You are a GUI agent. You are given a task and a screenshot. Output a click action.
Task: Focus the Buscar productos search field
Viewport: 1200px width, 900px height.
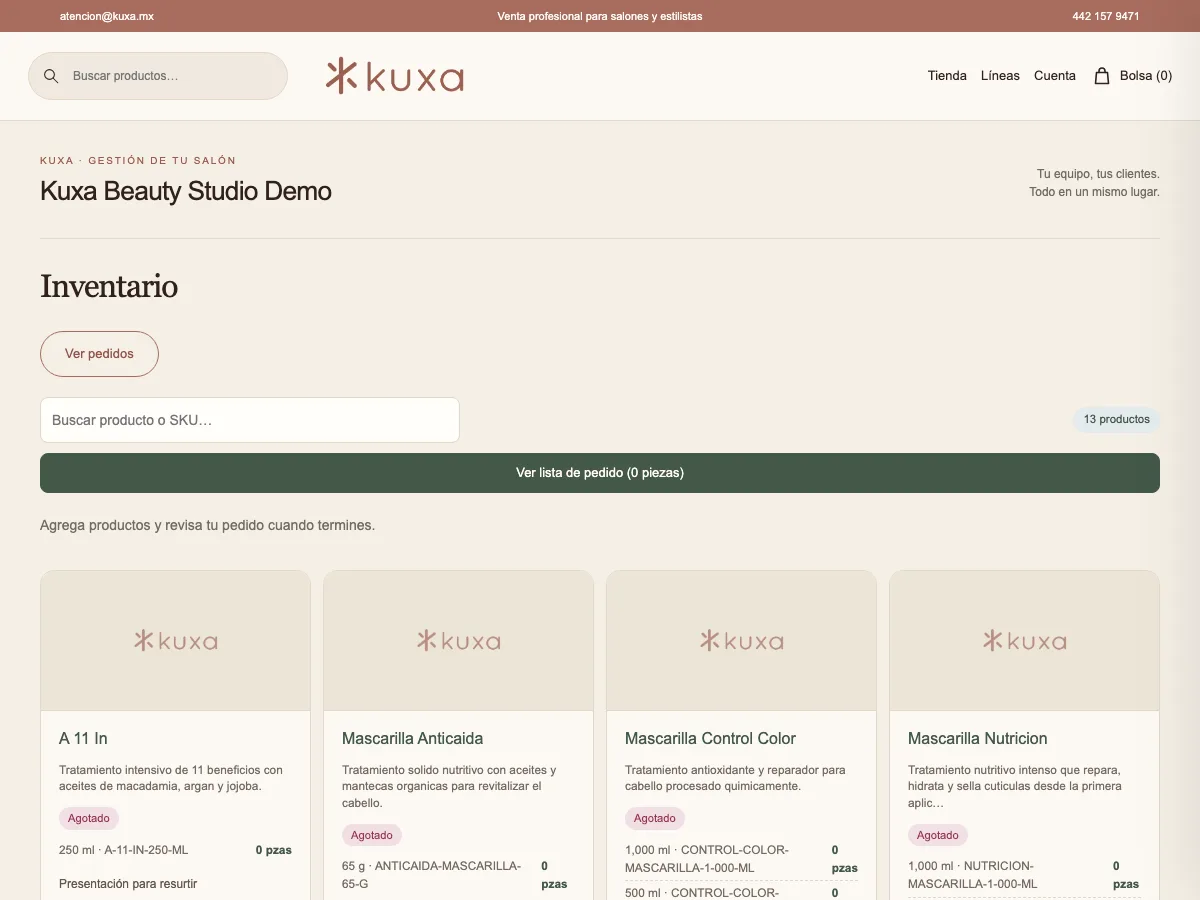coord(158,76)
